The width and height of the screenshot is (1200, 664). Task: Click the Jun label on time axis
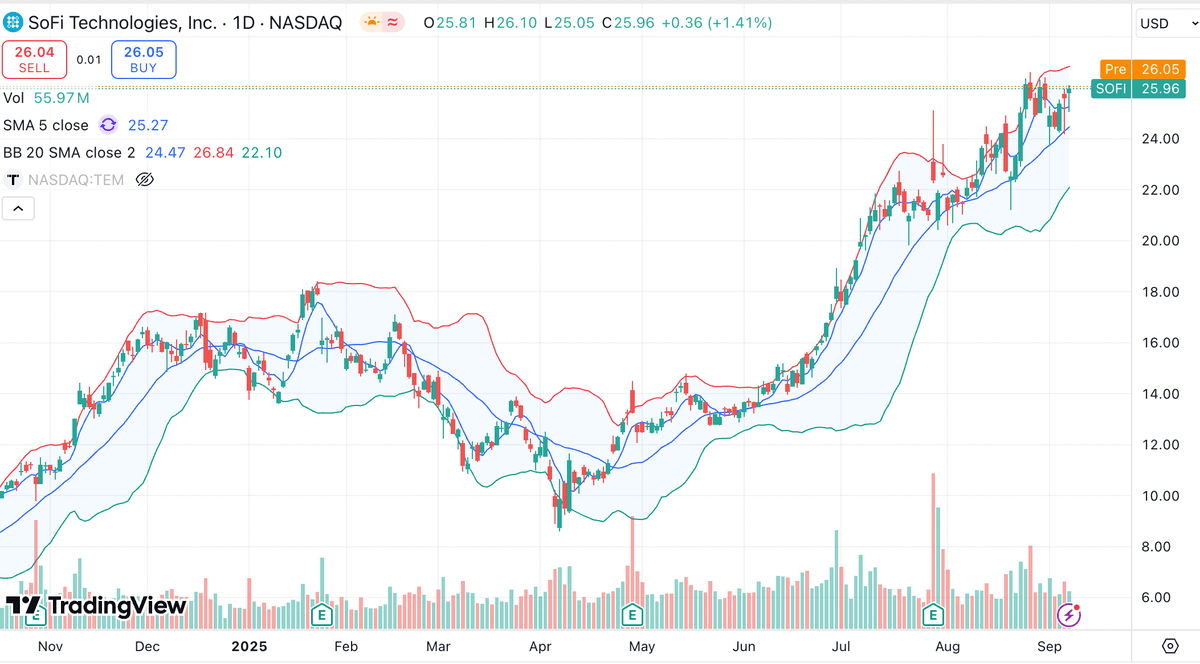pos(744,647)
